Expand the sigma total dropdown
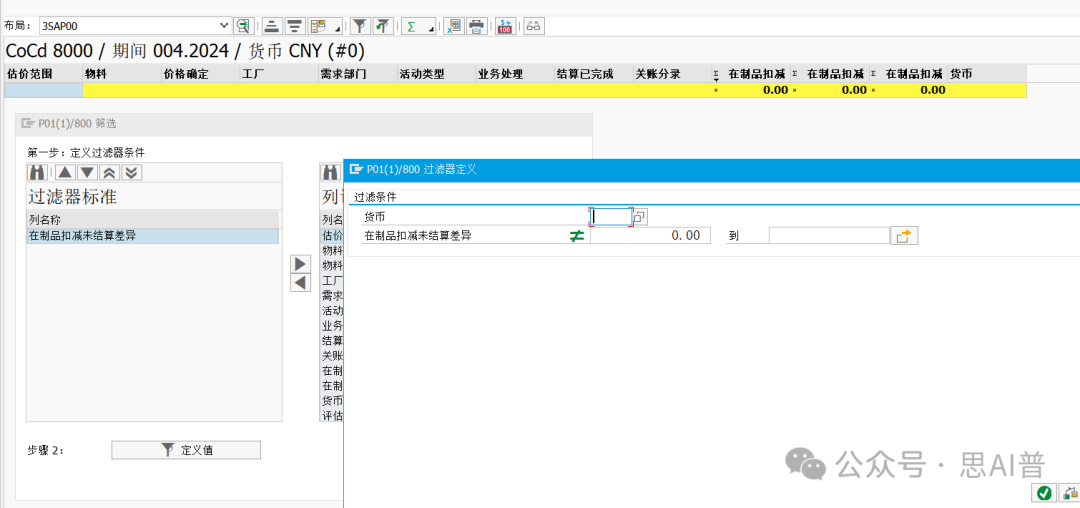The height and width of the screenshot is (508, 1080). (431, 29)
